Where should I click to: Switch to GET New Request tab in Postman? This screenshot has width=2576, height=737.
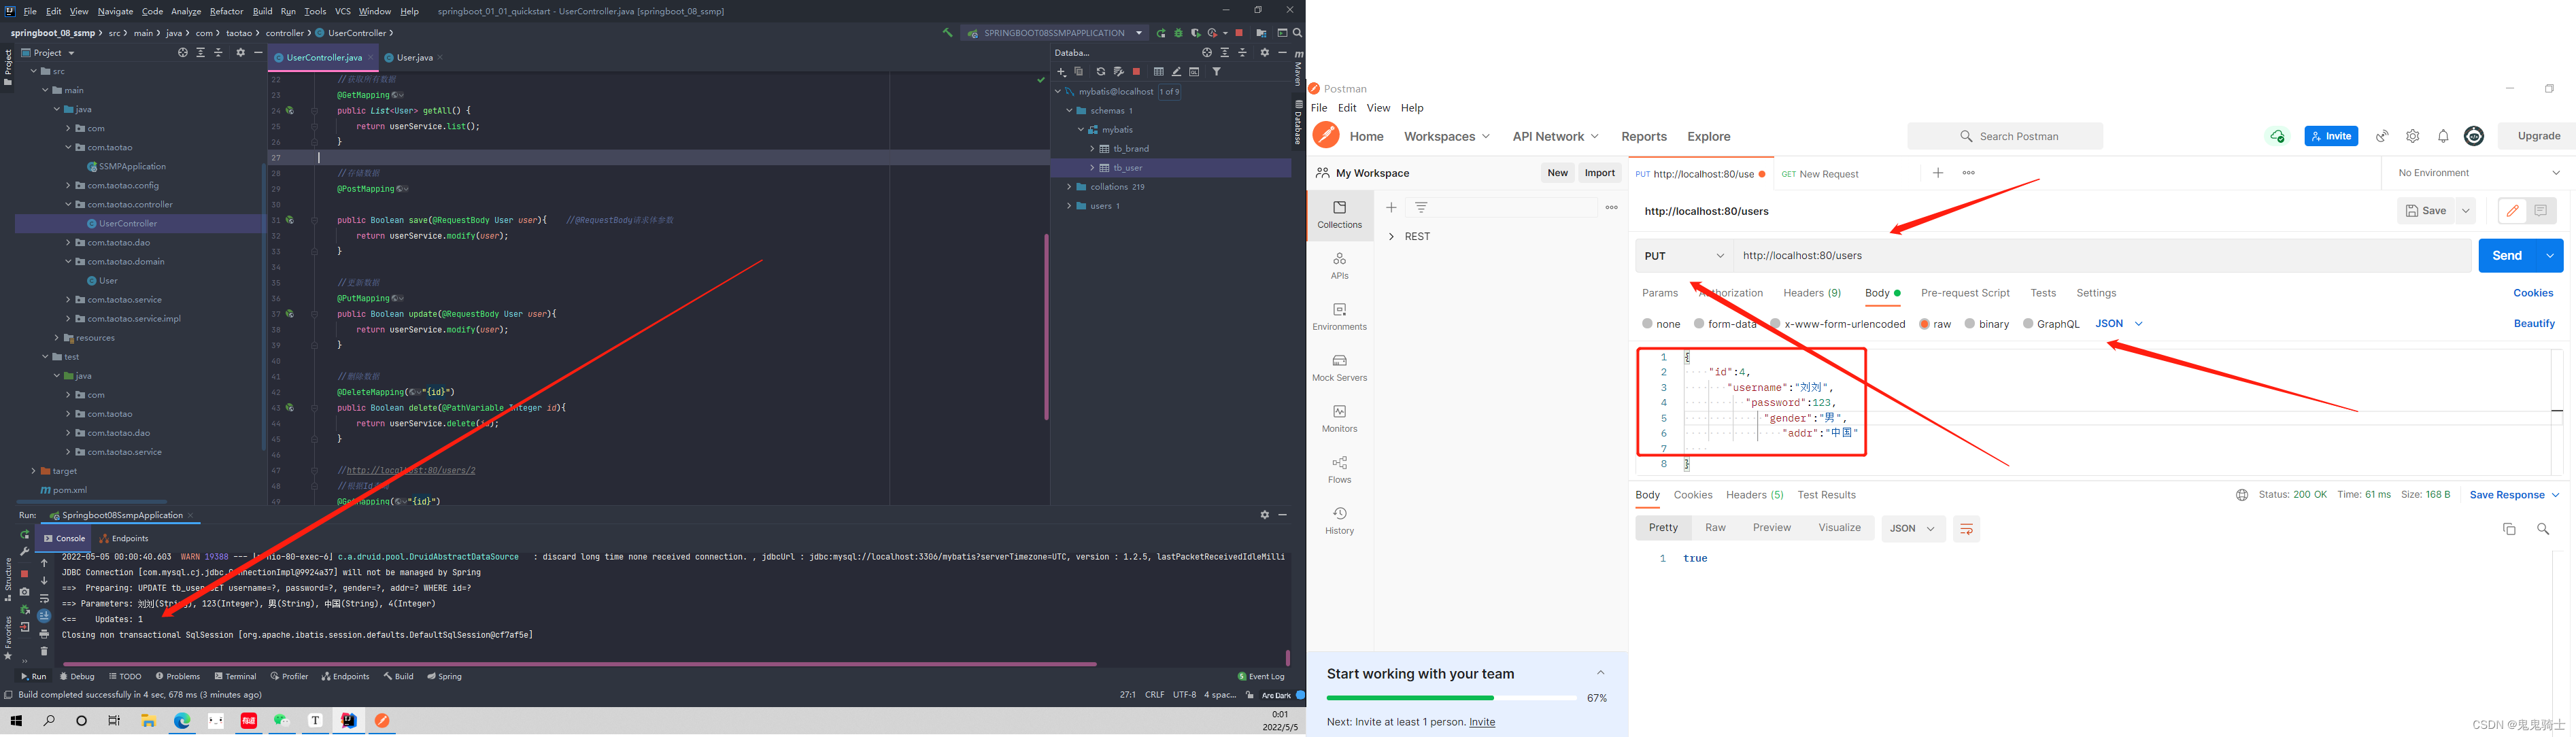pyautogui.click(x=1820, y=174)
